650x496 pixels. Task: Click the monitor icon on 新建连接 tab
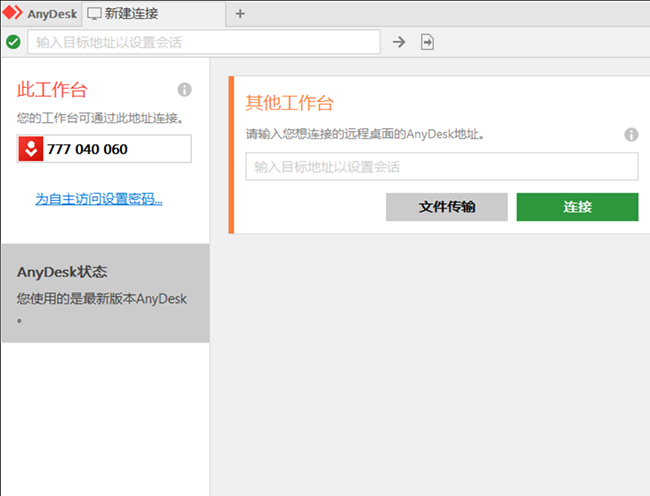94,14
